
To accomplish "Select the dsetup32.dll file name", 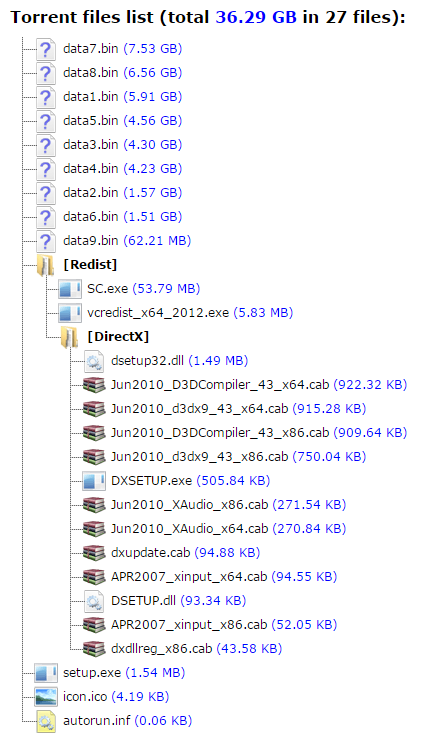I will [148, 360].
